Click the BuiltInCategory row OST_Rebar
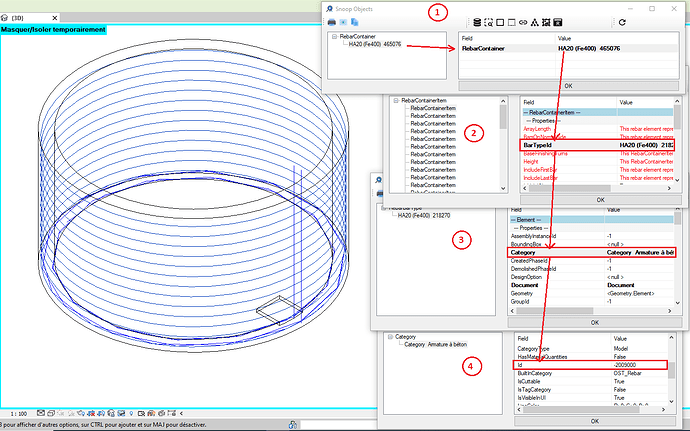 (x=591, y=373)
